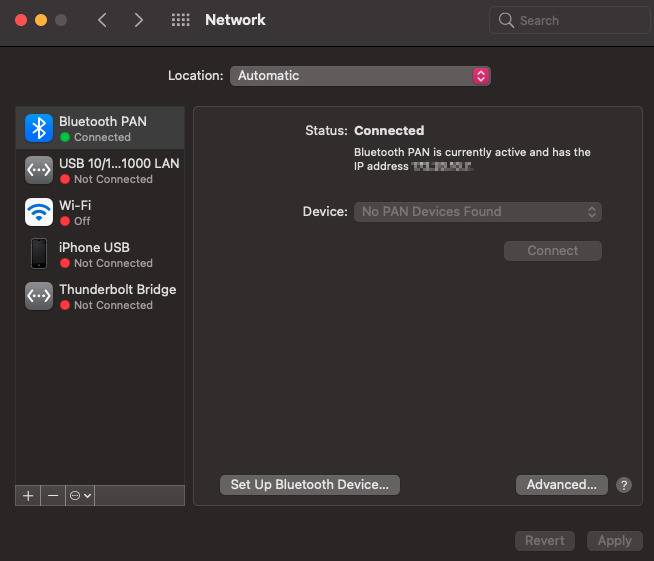Screen dimensions: 654x561
Task: Click Set Up Bluetooth Device... button
Action: [309, 485]
